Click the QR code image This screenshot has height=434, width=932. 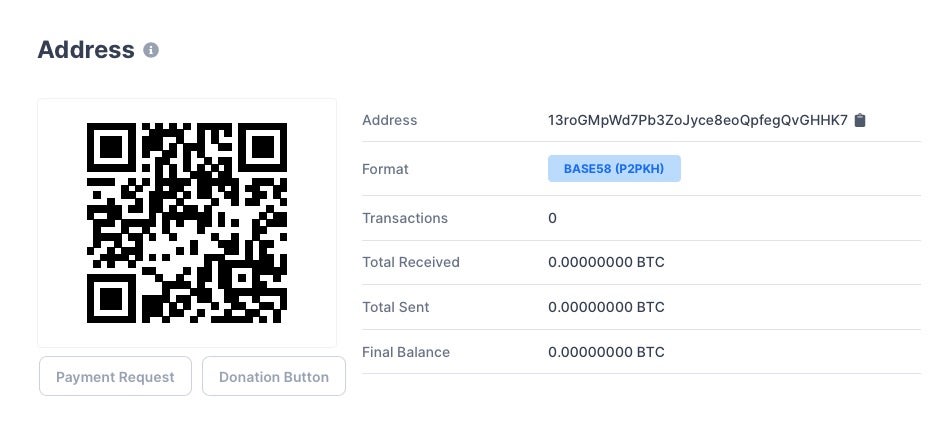pos(187,223)
